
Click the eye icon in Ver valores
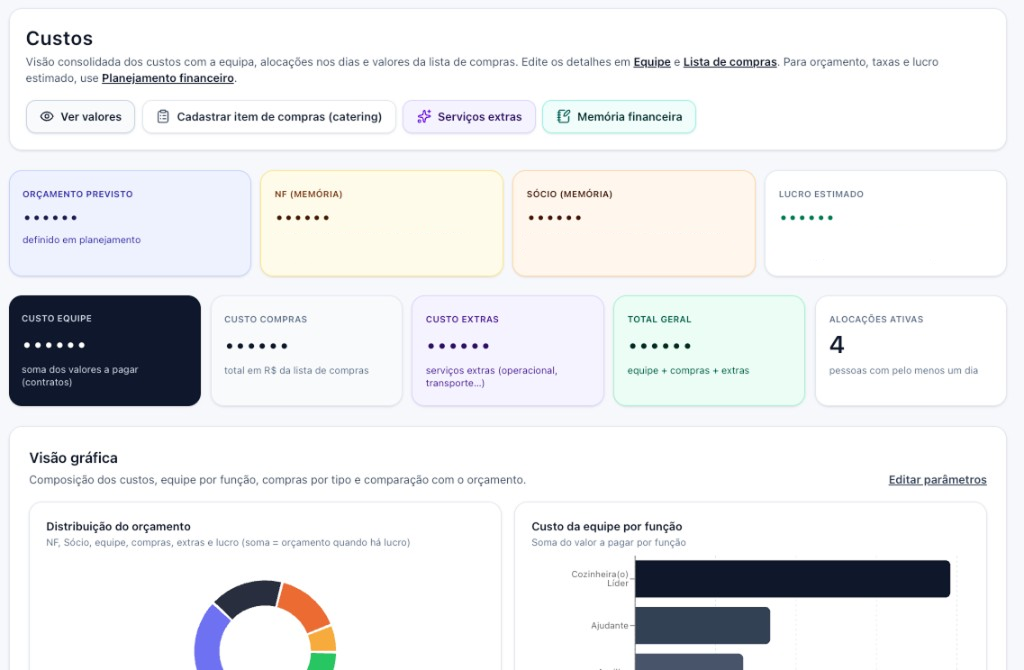click(46, 116)
